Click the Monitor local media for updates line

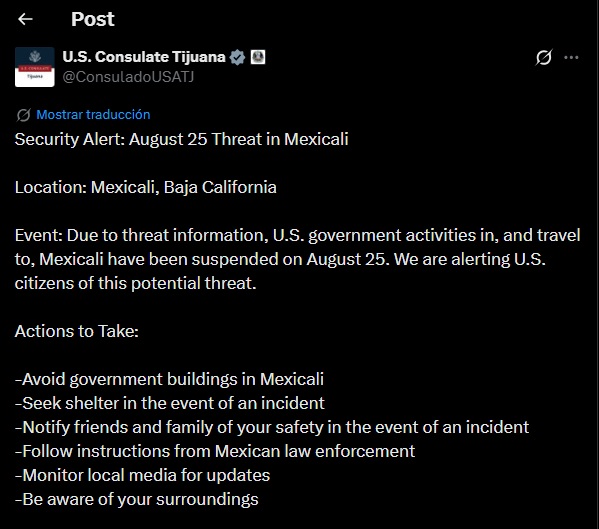142,476
